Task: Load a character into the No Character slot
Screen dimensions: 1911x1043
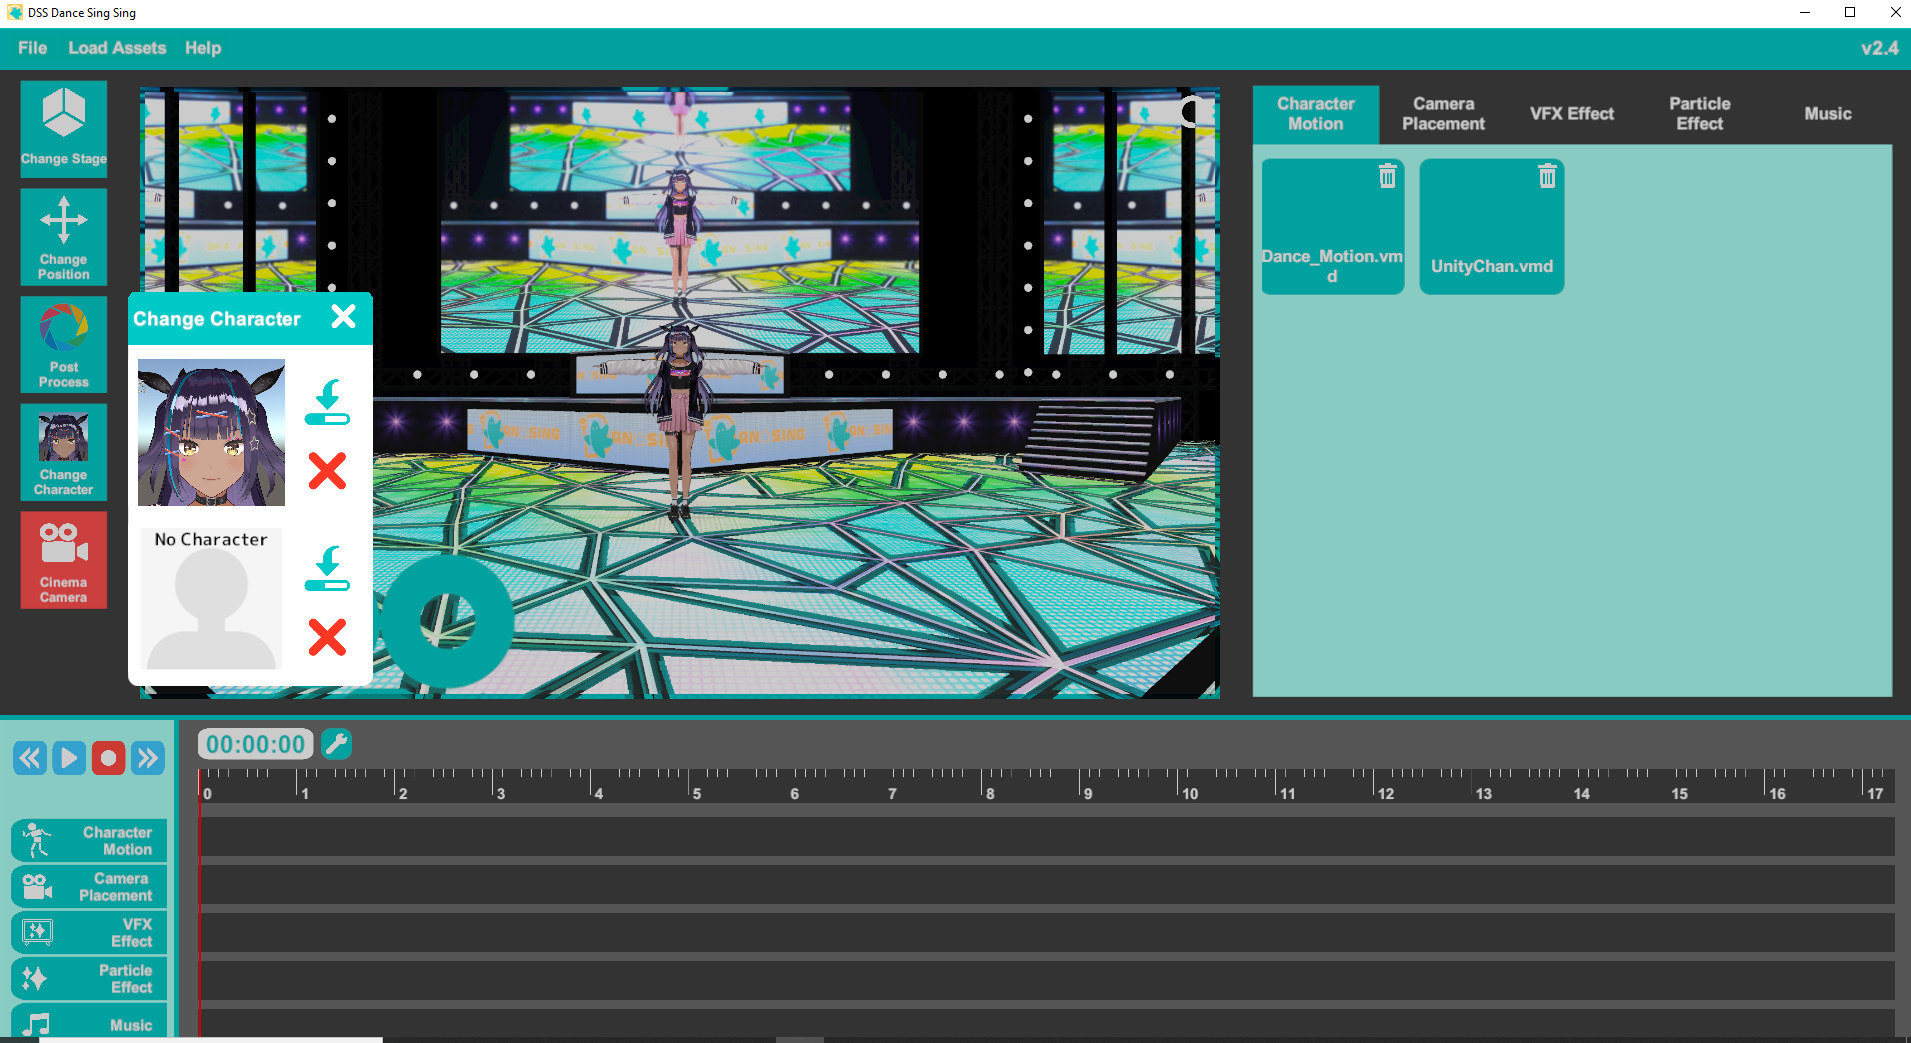Action: [327, 568]
